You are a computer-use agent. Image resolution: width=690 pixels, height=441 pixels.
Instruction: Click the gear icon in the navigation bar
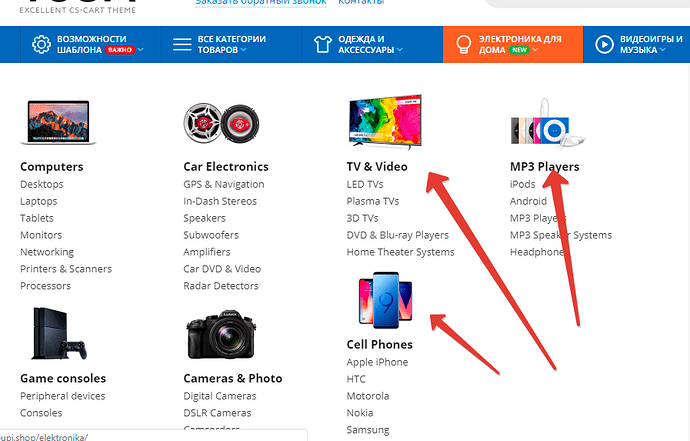tap(41, 44)
